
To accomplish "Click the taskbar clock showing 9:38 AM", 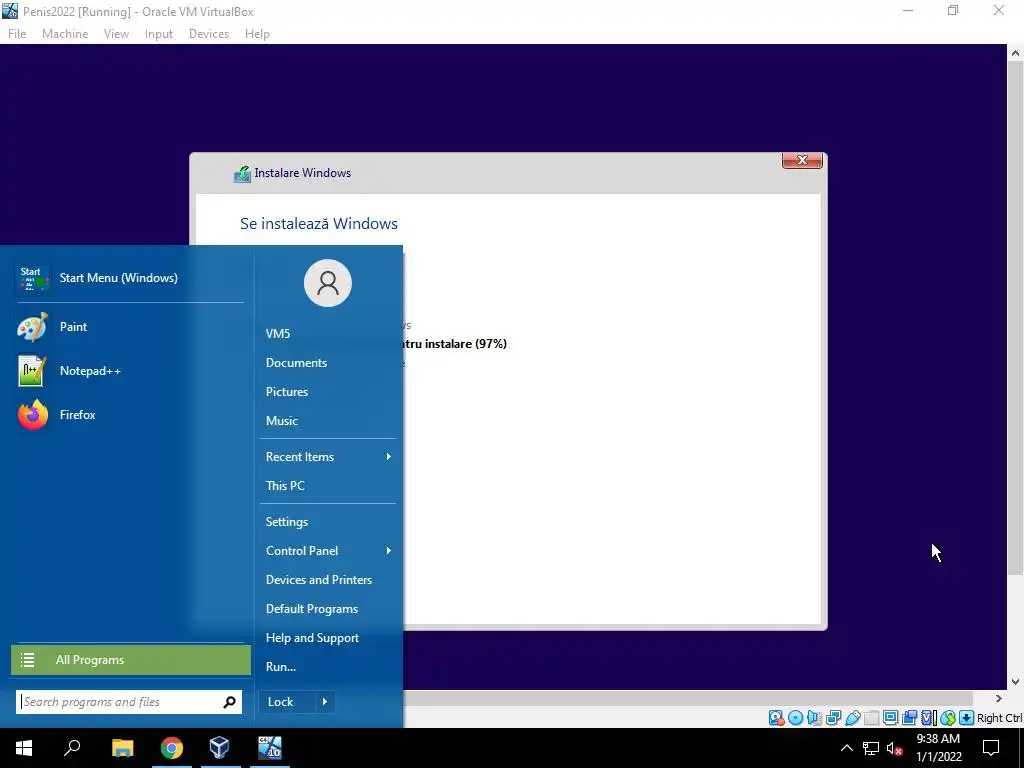I will point(938,748).
